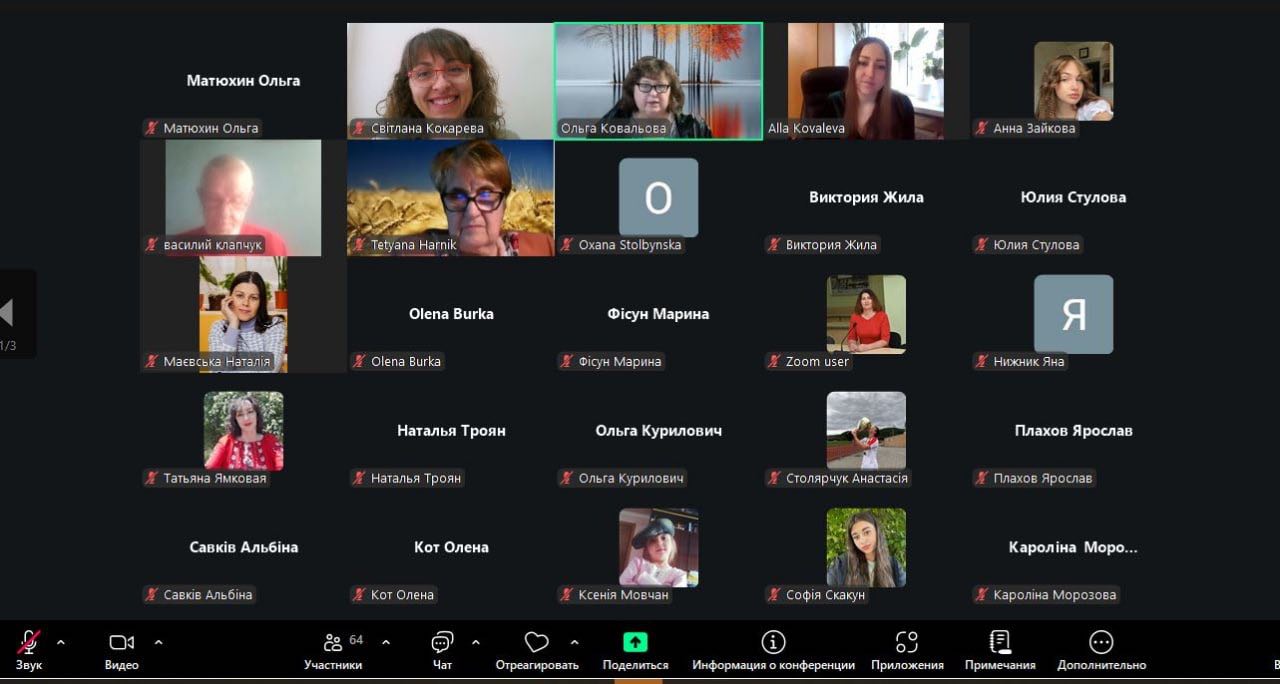Click the left gallery page arrow
This screenshot has width=1280, height=684.
tap(8, 313)
